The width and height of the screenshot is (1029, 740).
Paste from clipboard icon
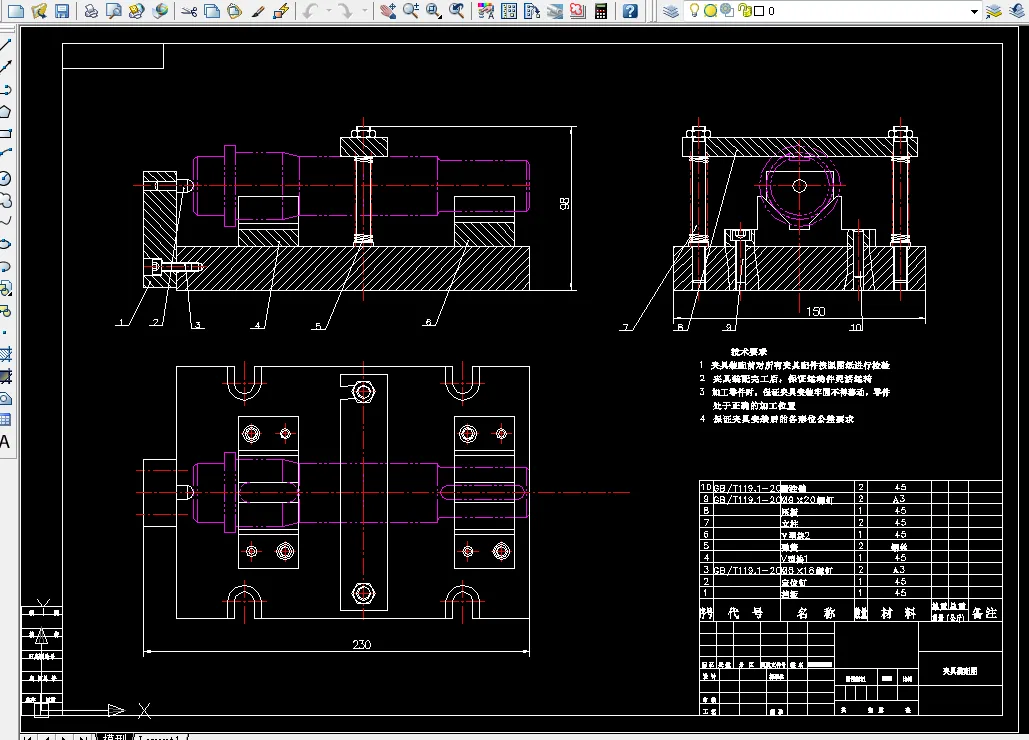pos(234,10)
